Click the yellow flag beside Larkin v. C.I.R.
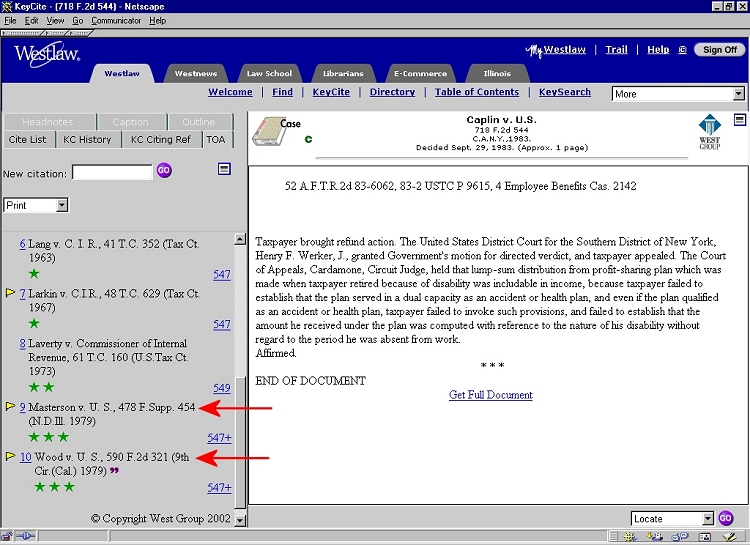The width and height of the screenshot is (750, 545). point(10,293)
